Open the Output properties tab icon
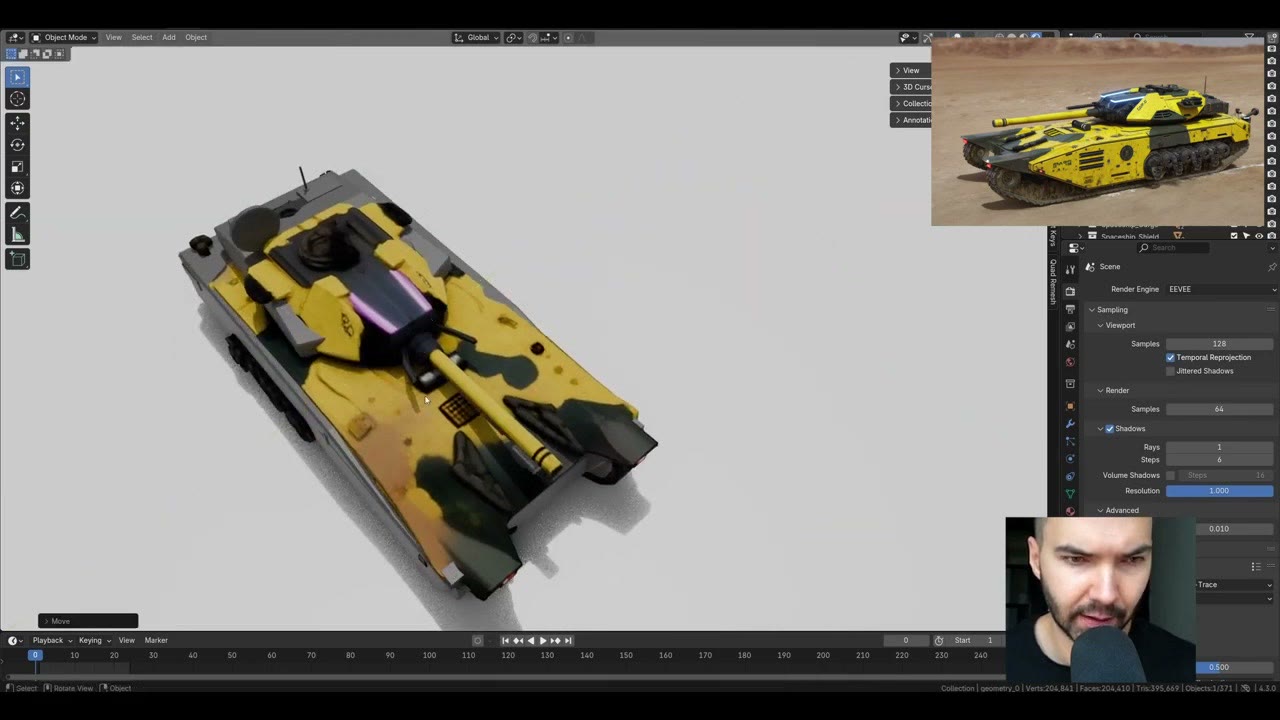This screenshot has height=720, width=1280. [x=1070, y=309]
